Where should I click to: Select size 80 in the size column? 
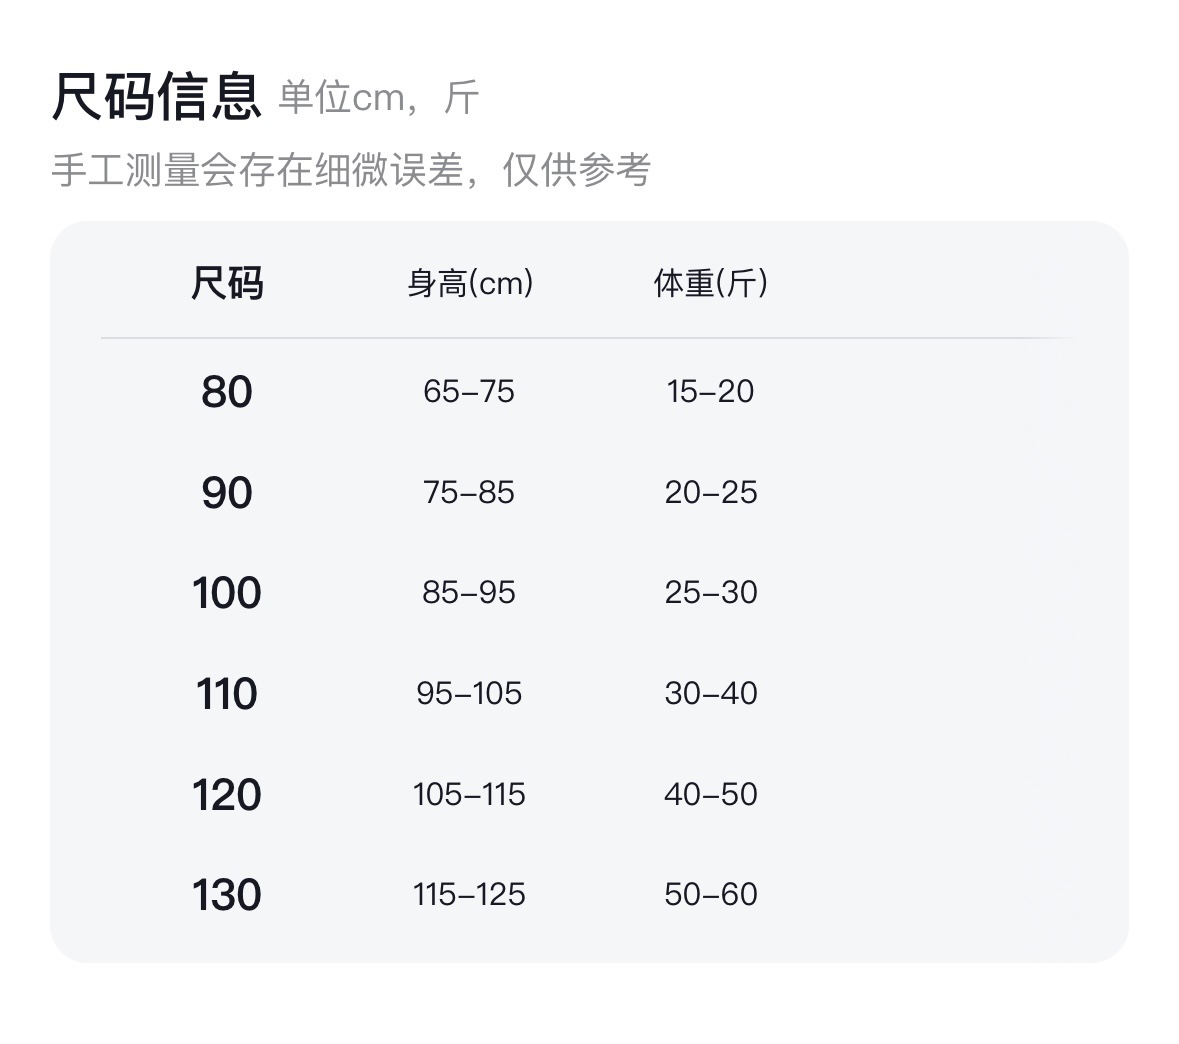pos(227,392)
